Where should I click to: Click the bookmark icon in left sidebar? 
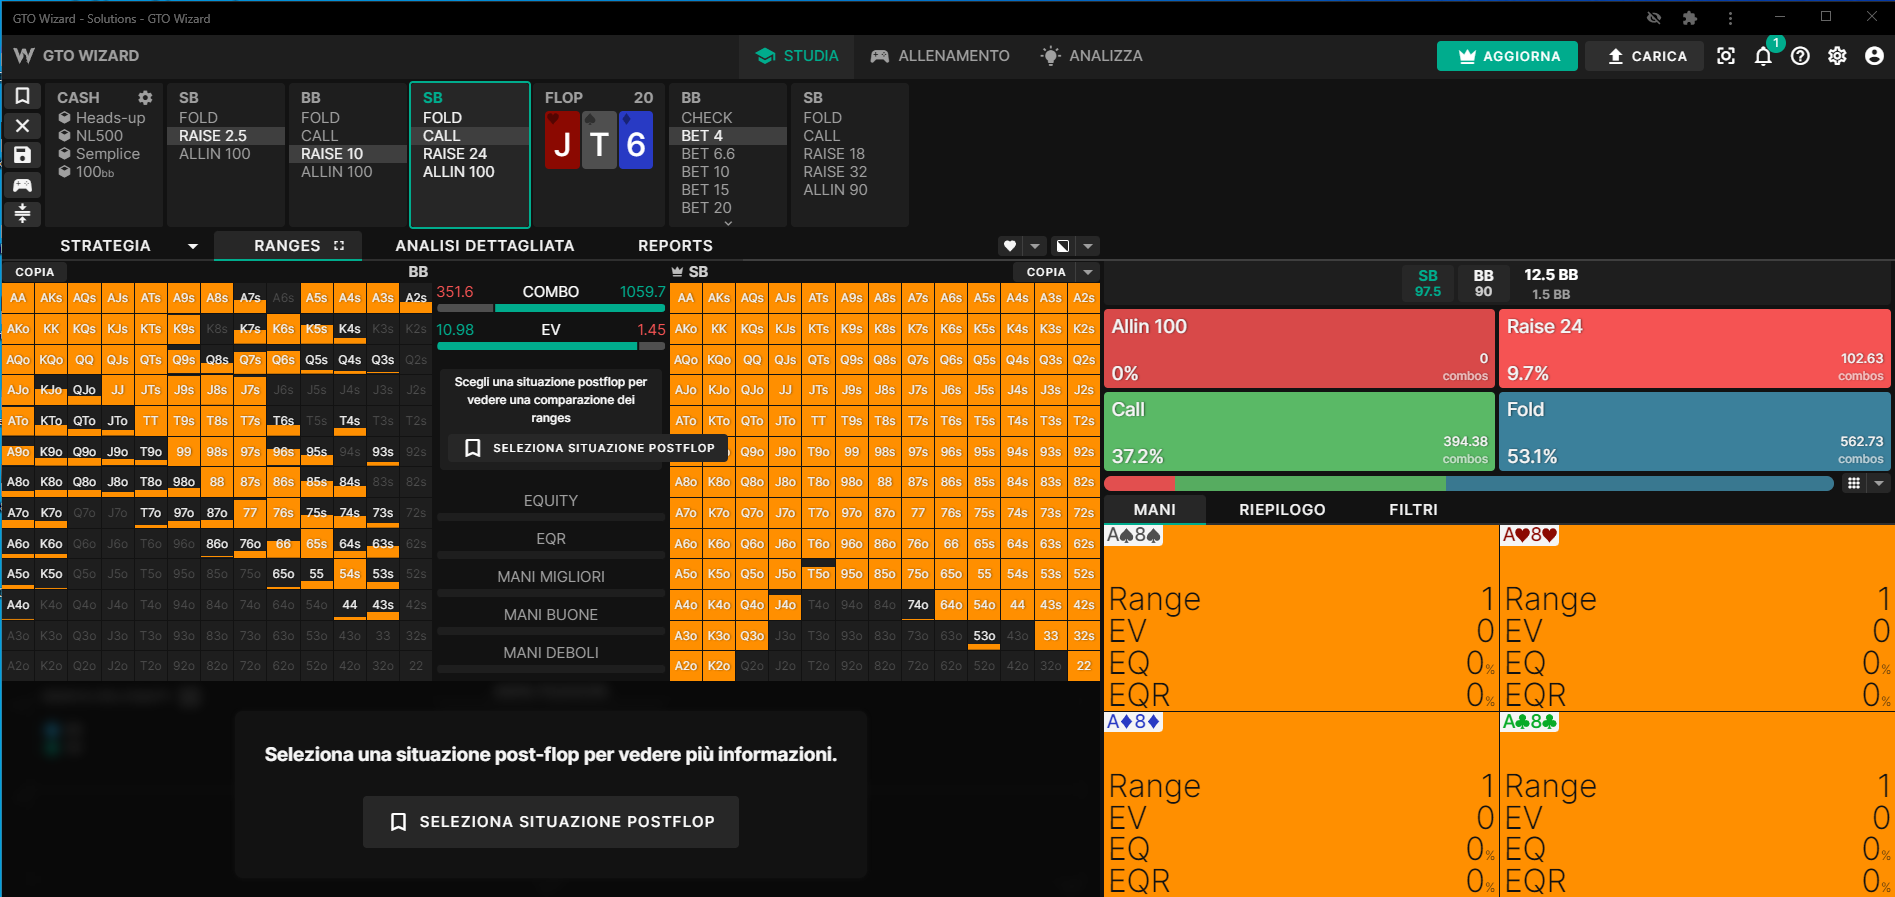(22, 96)
